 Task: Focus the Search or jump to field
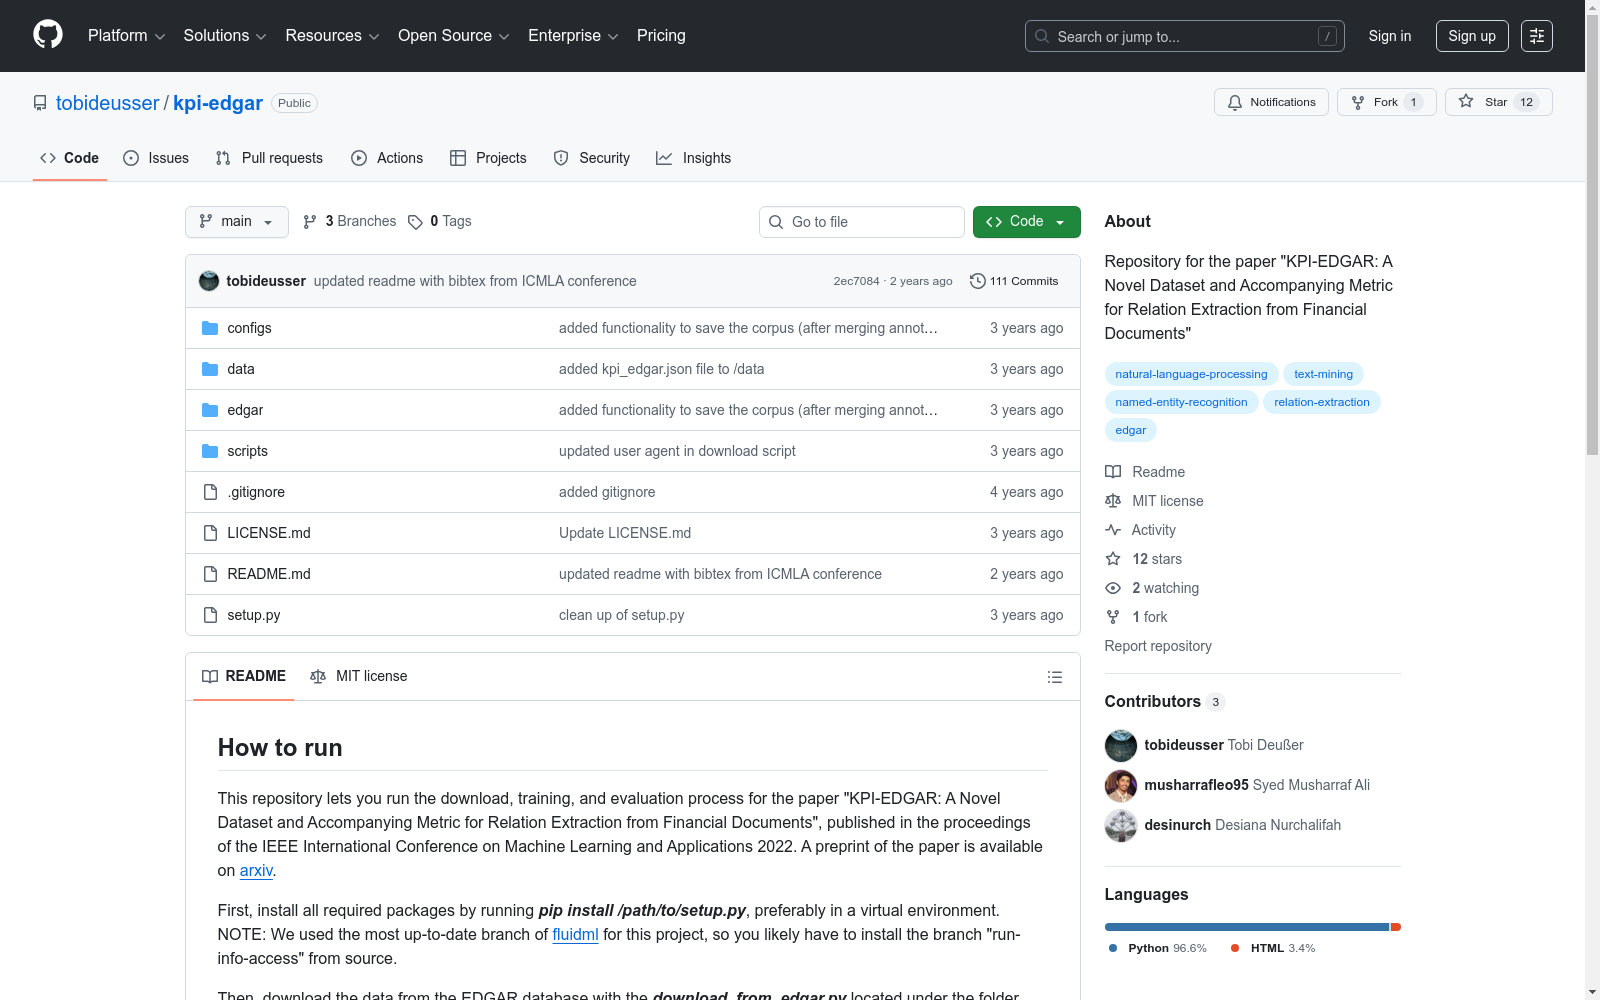pyautogui.click(x=1185, y=36)
